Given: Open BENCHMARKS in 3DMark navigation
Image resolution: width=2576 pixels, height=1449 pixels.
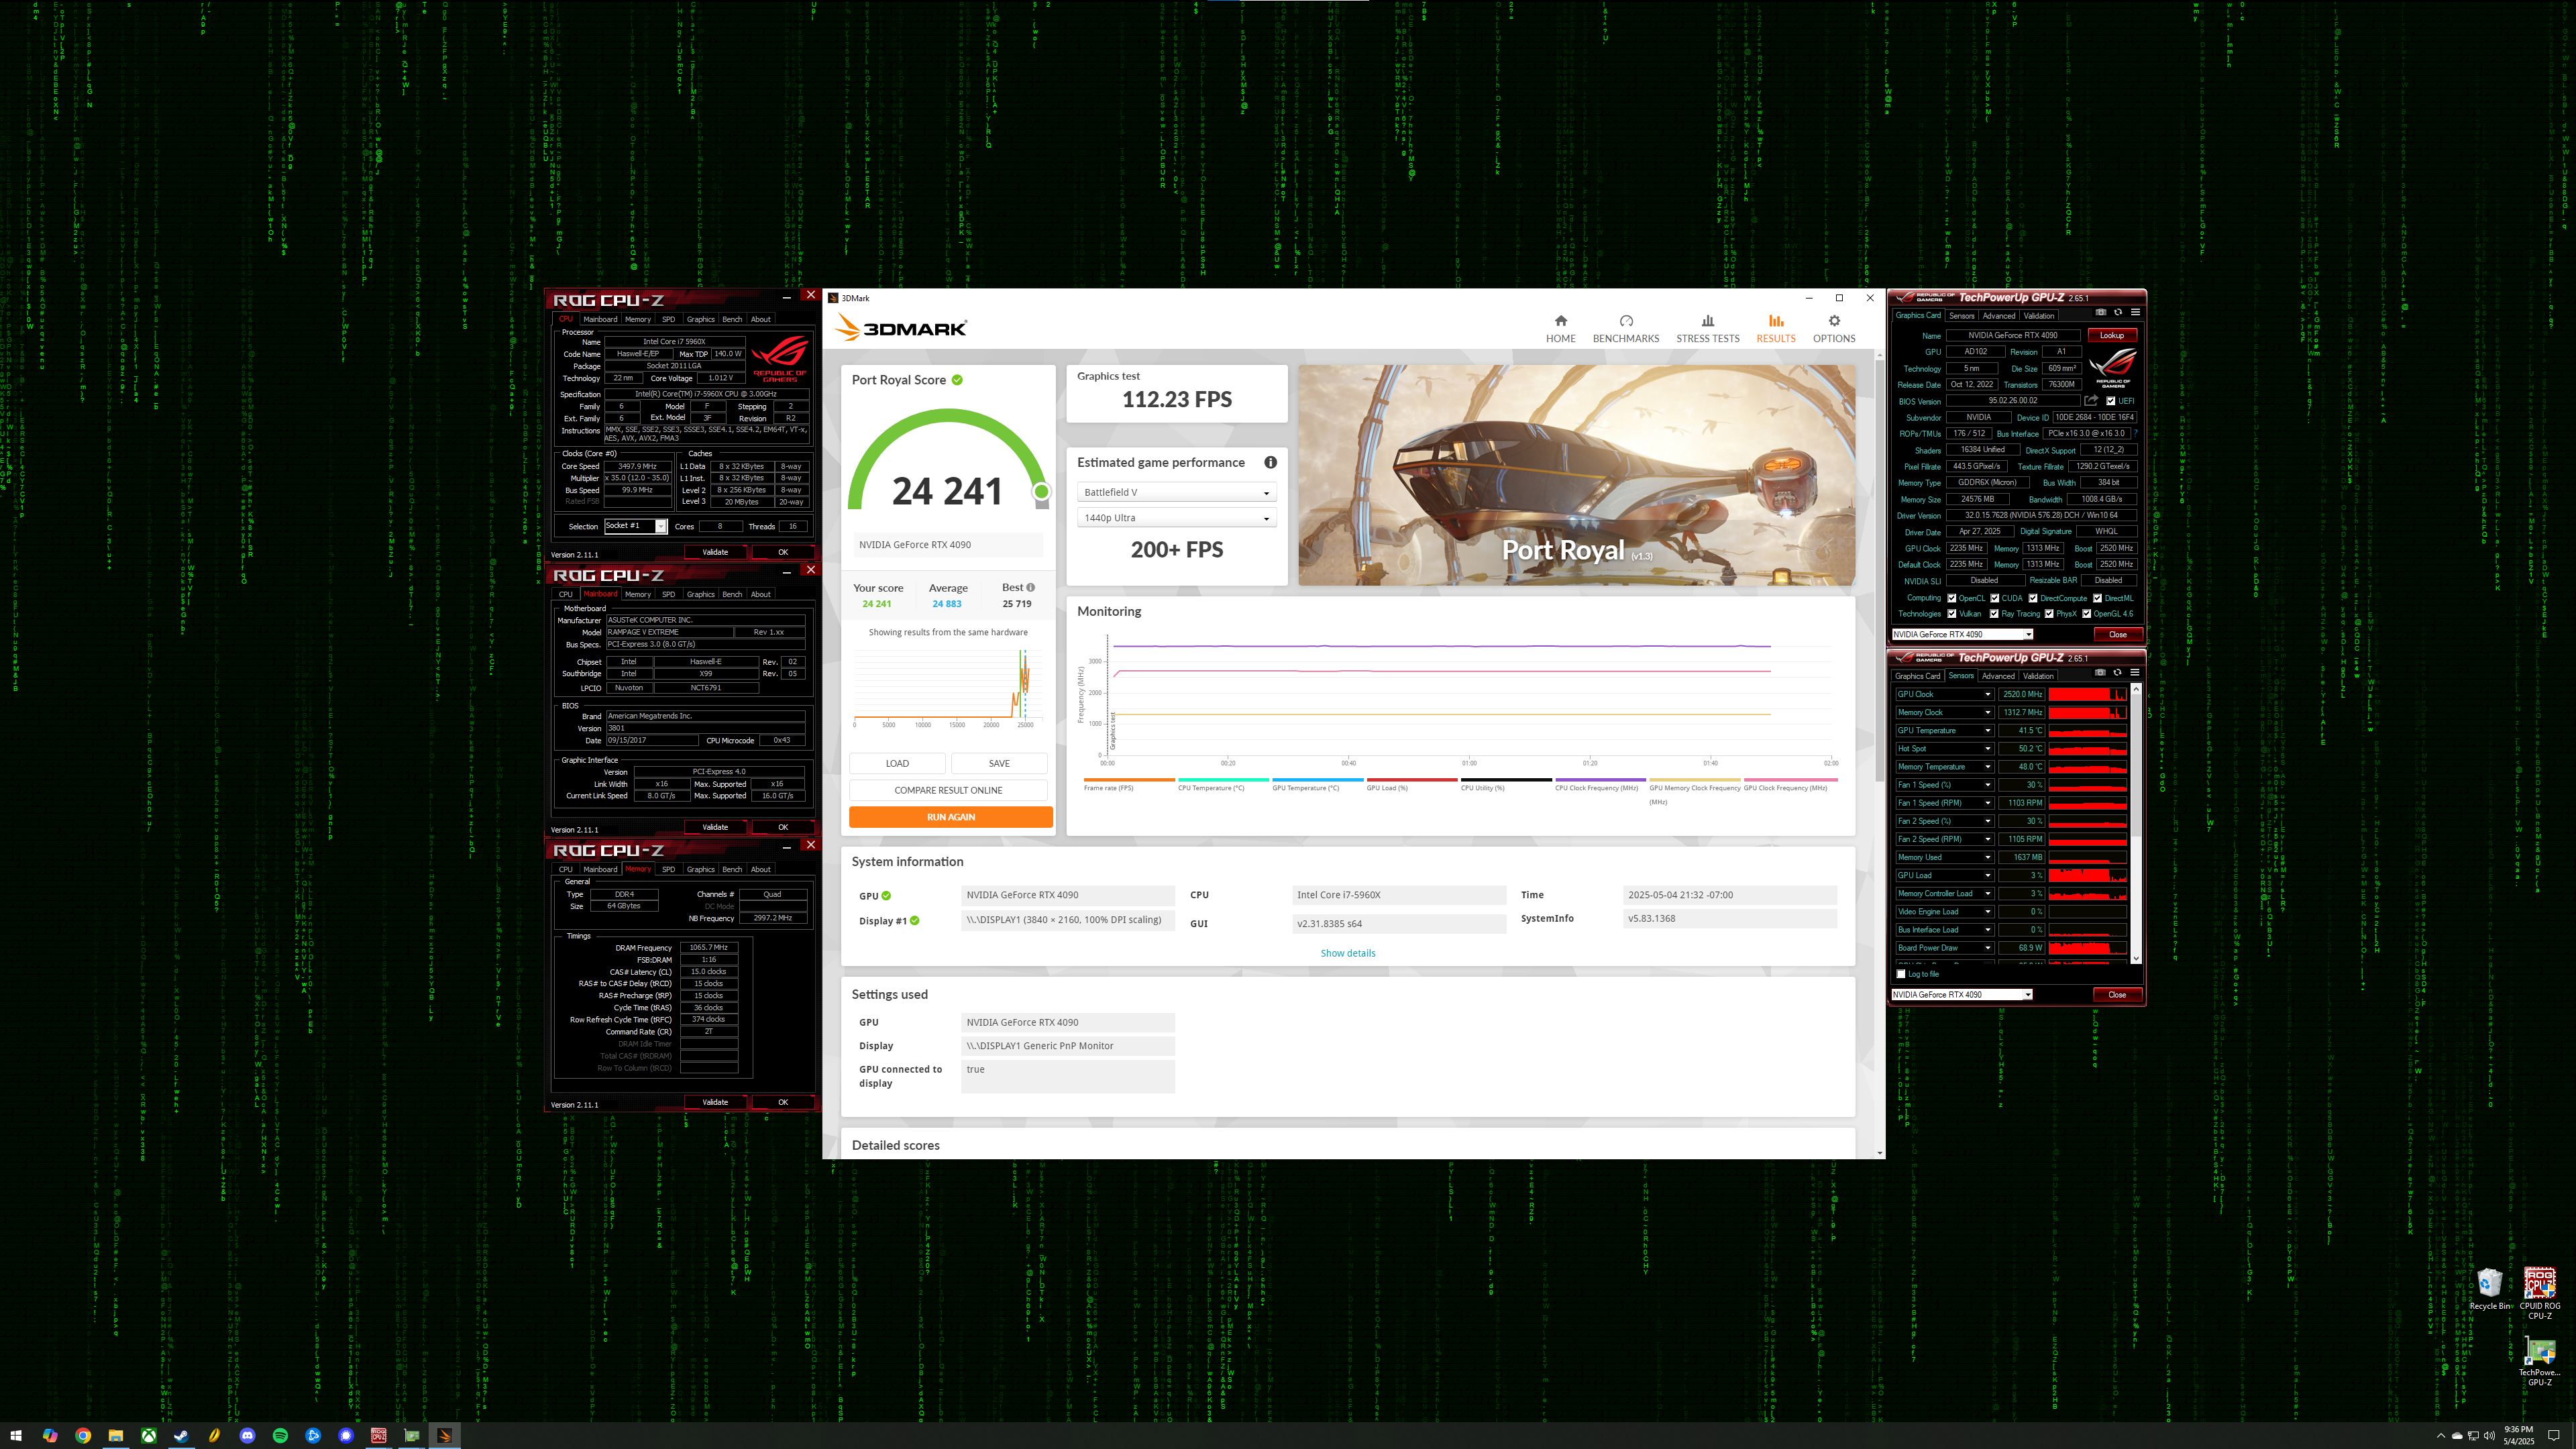Looking at the screenshot, I should (1625, 329).
